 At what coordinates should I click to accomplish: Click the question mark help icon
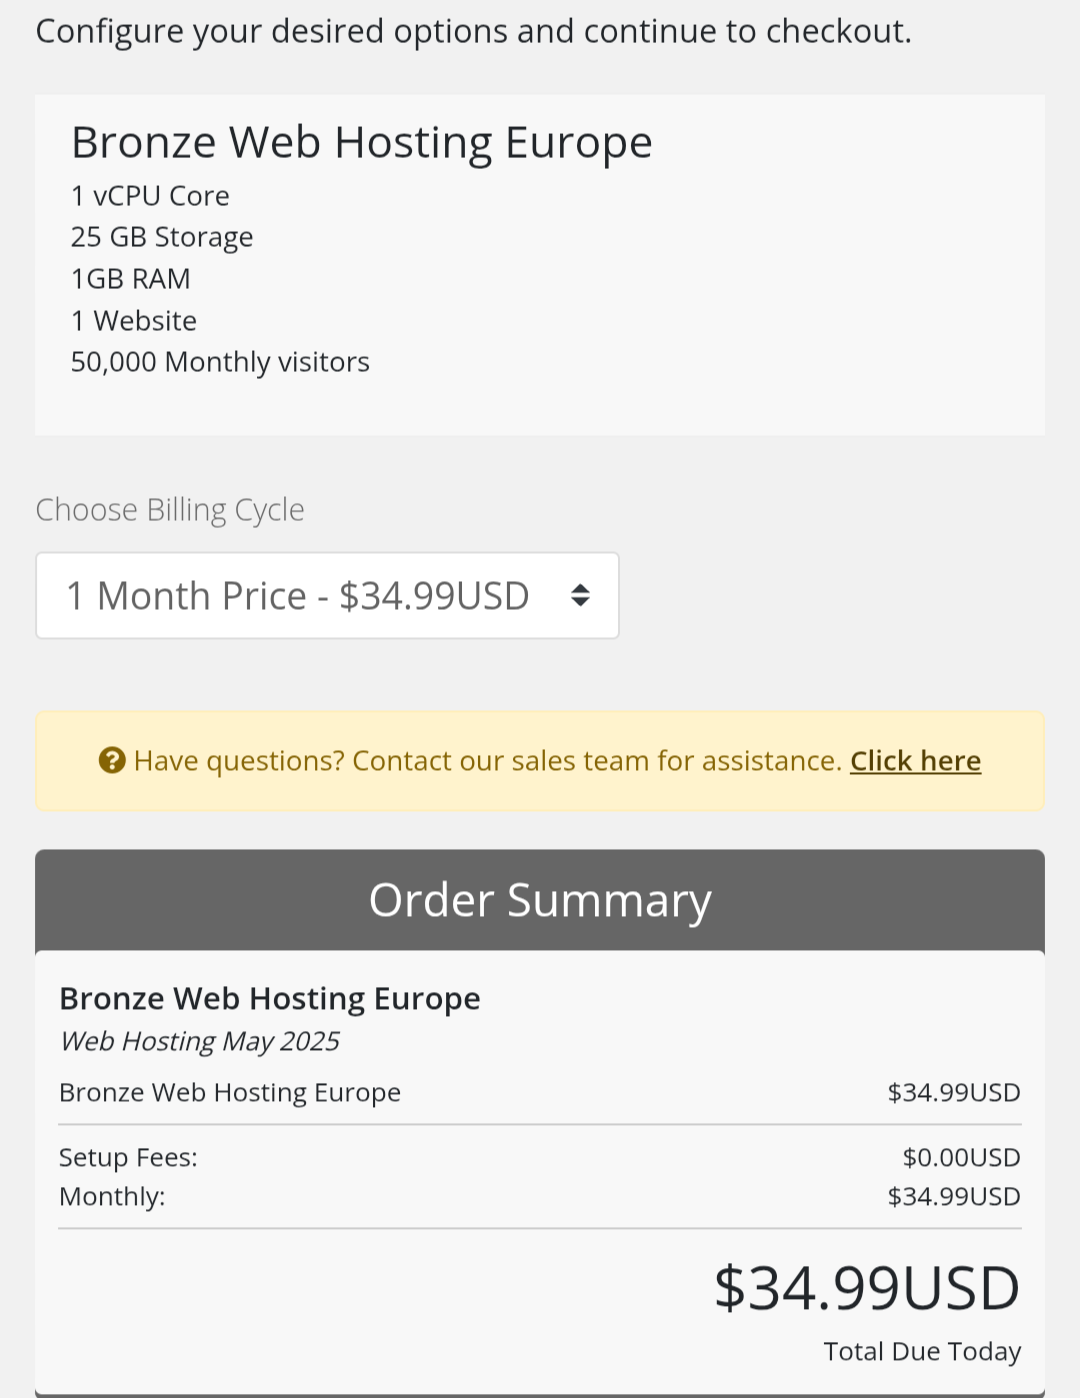(112, 761)
